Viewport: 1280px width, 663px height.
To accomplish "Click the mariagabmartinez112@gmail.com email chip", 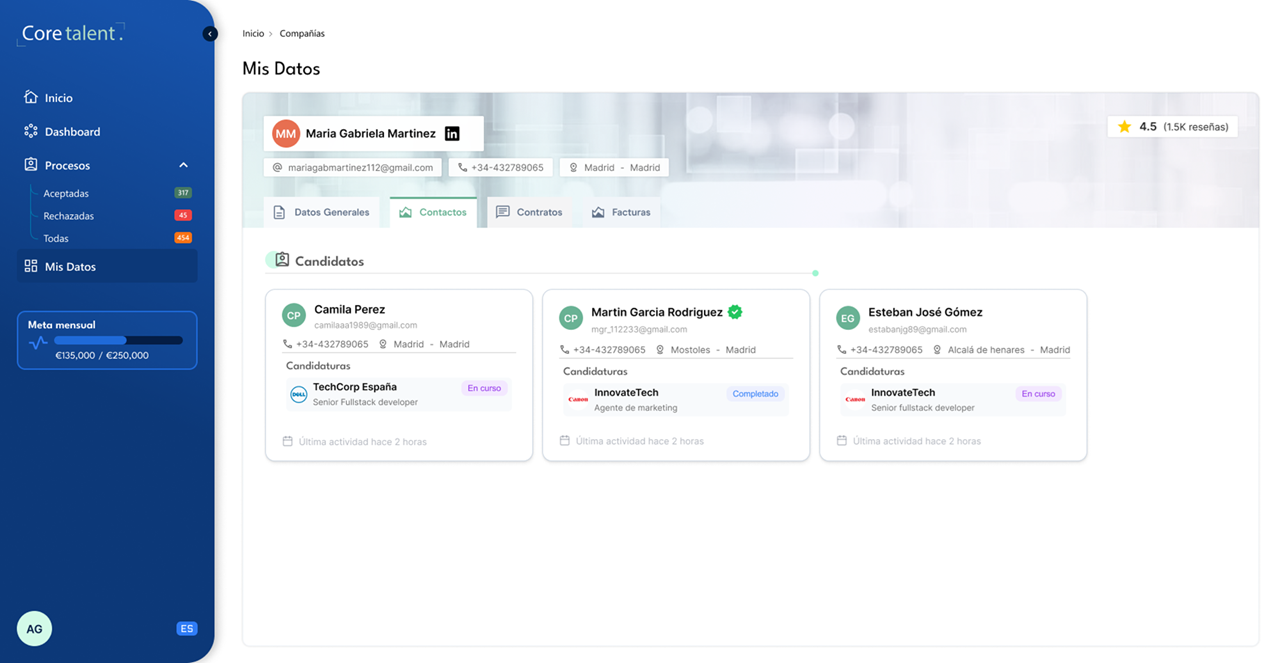I will (353, 168).
